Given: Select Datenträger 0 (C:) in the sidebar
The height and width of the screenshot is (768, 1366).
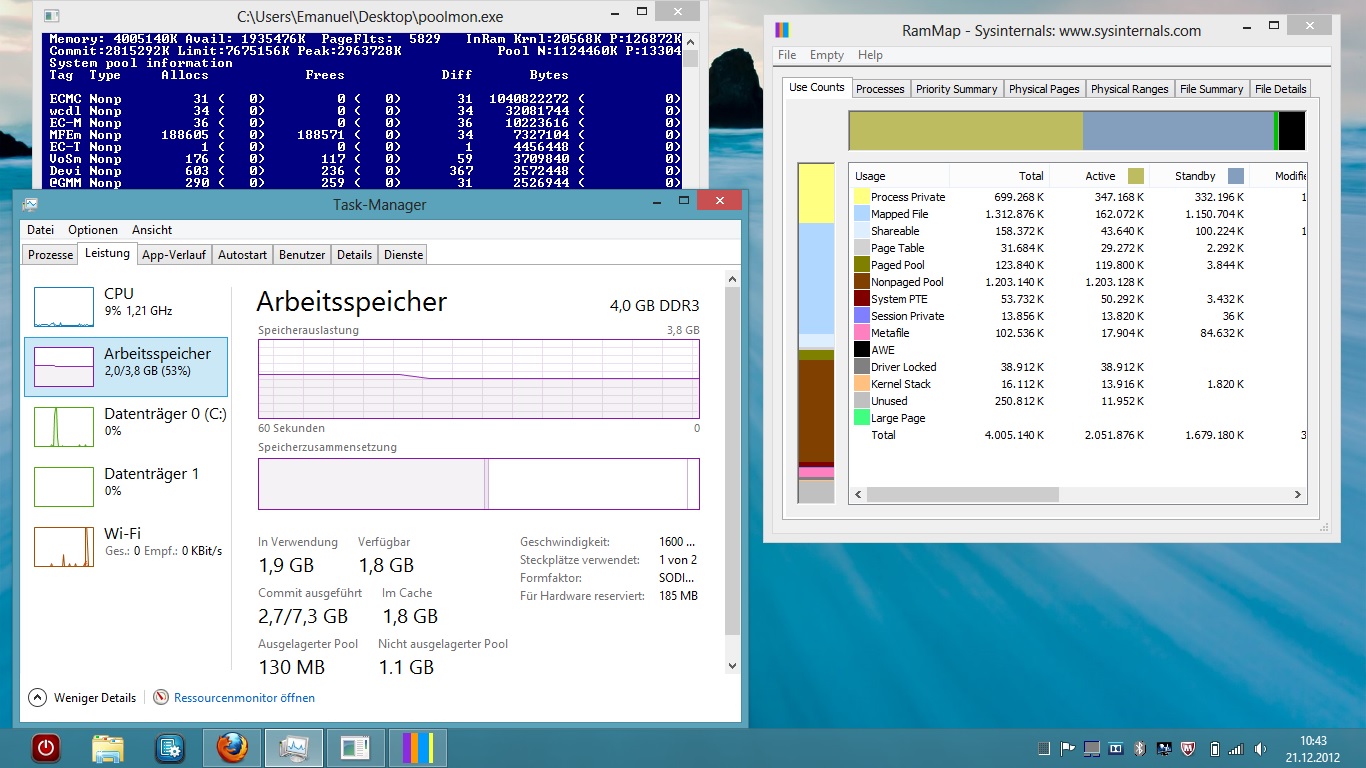Looking at the screenshot, I should pyautogui.click(x=126, y=427).
